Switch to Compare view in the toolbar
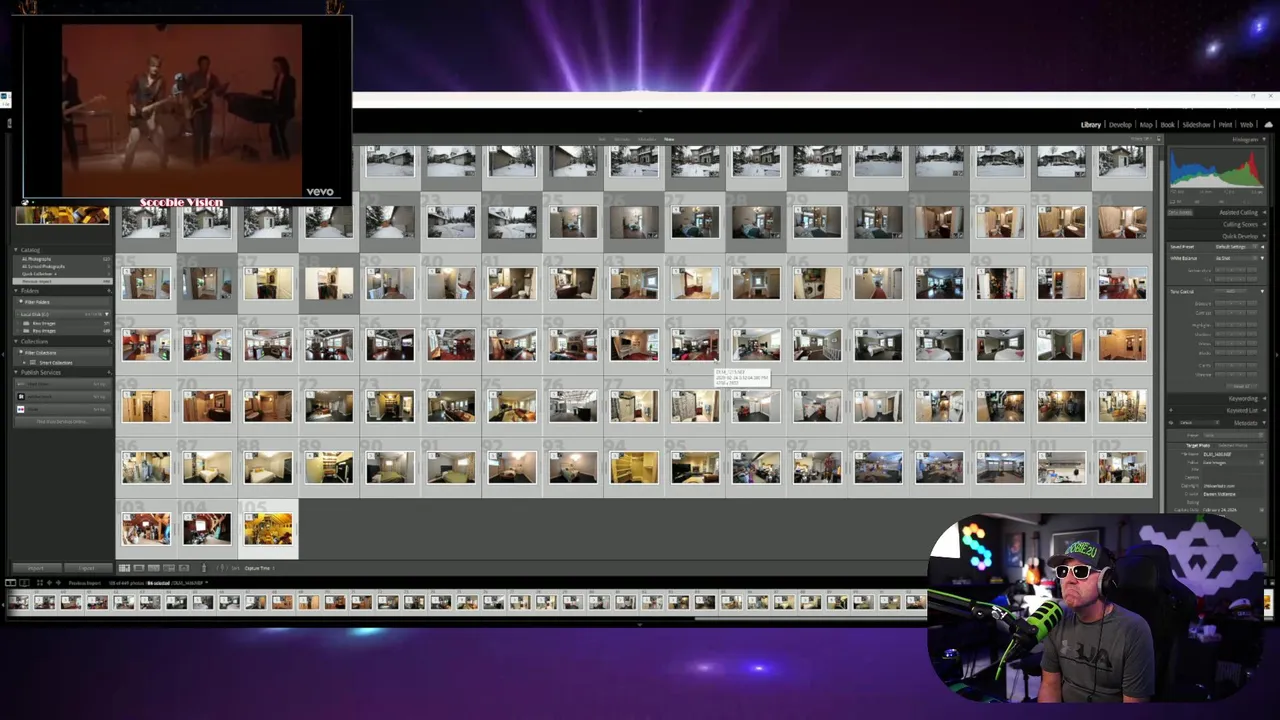 coord(153,568)
